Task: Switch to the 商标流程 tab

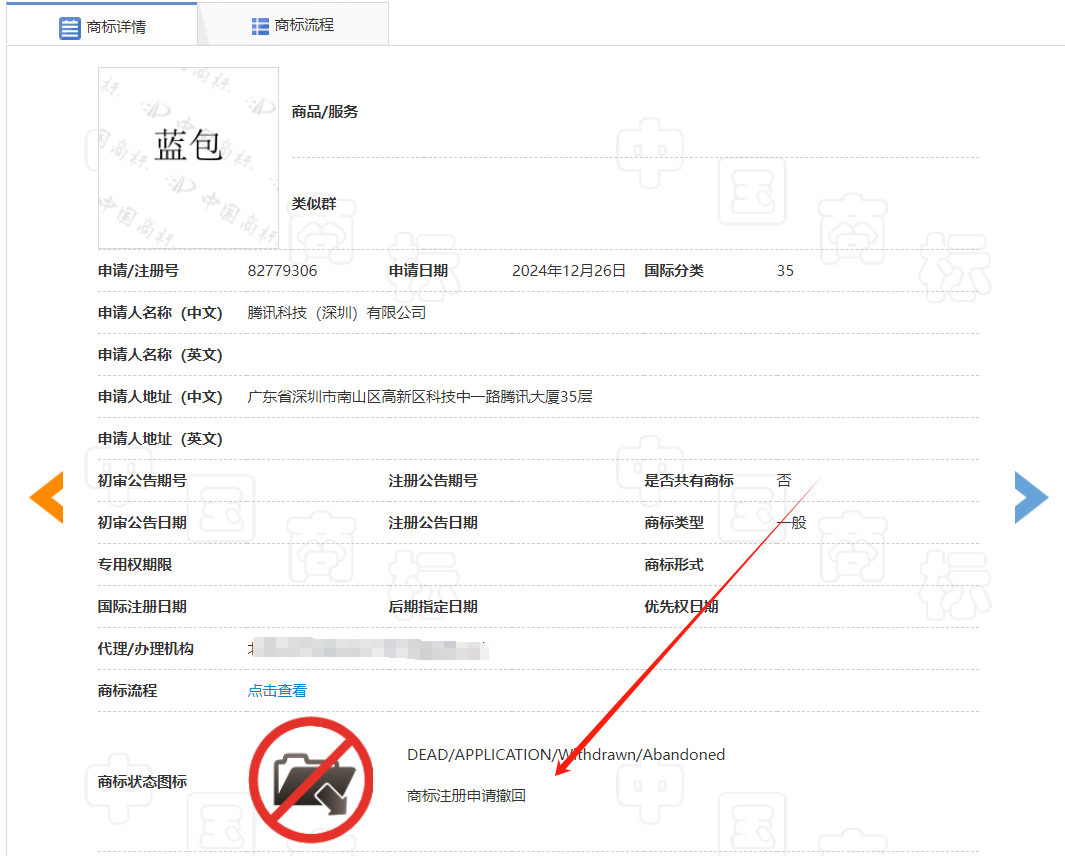Action: (x=293, y=25)
